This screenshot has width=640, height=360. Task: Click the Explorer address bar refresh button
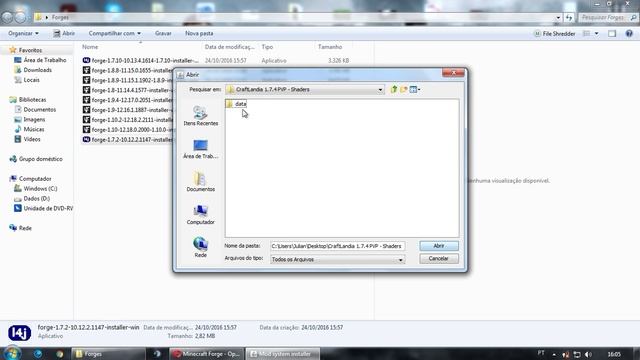569,18
